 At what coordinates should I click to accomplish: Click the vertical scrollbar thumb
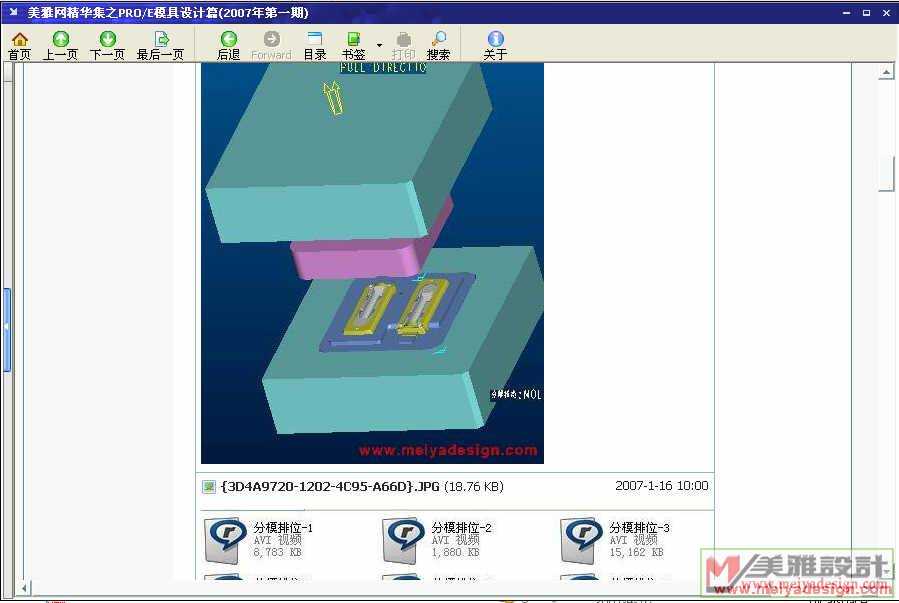coord(886,173)
